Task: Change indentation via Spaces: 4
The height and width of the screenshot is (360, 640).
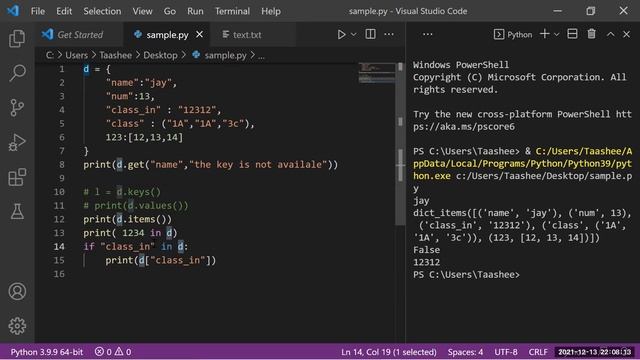Action: (x=465, y=352)
